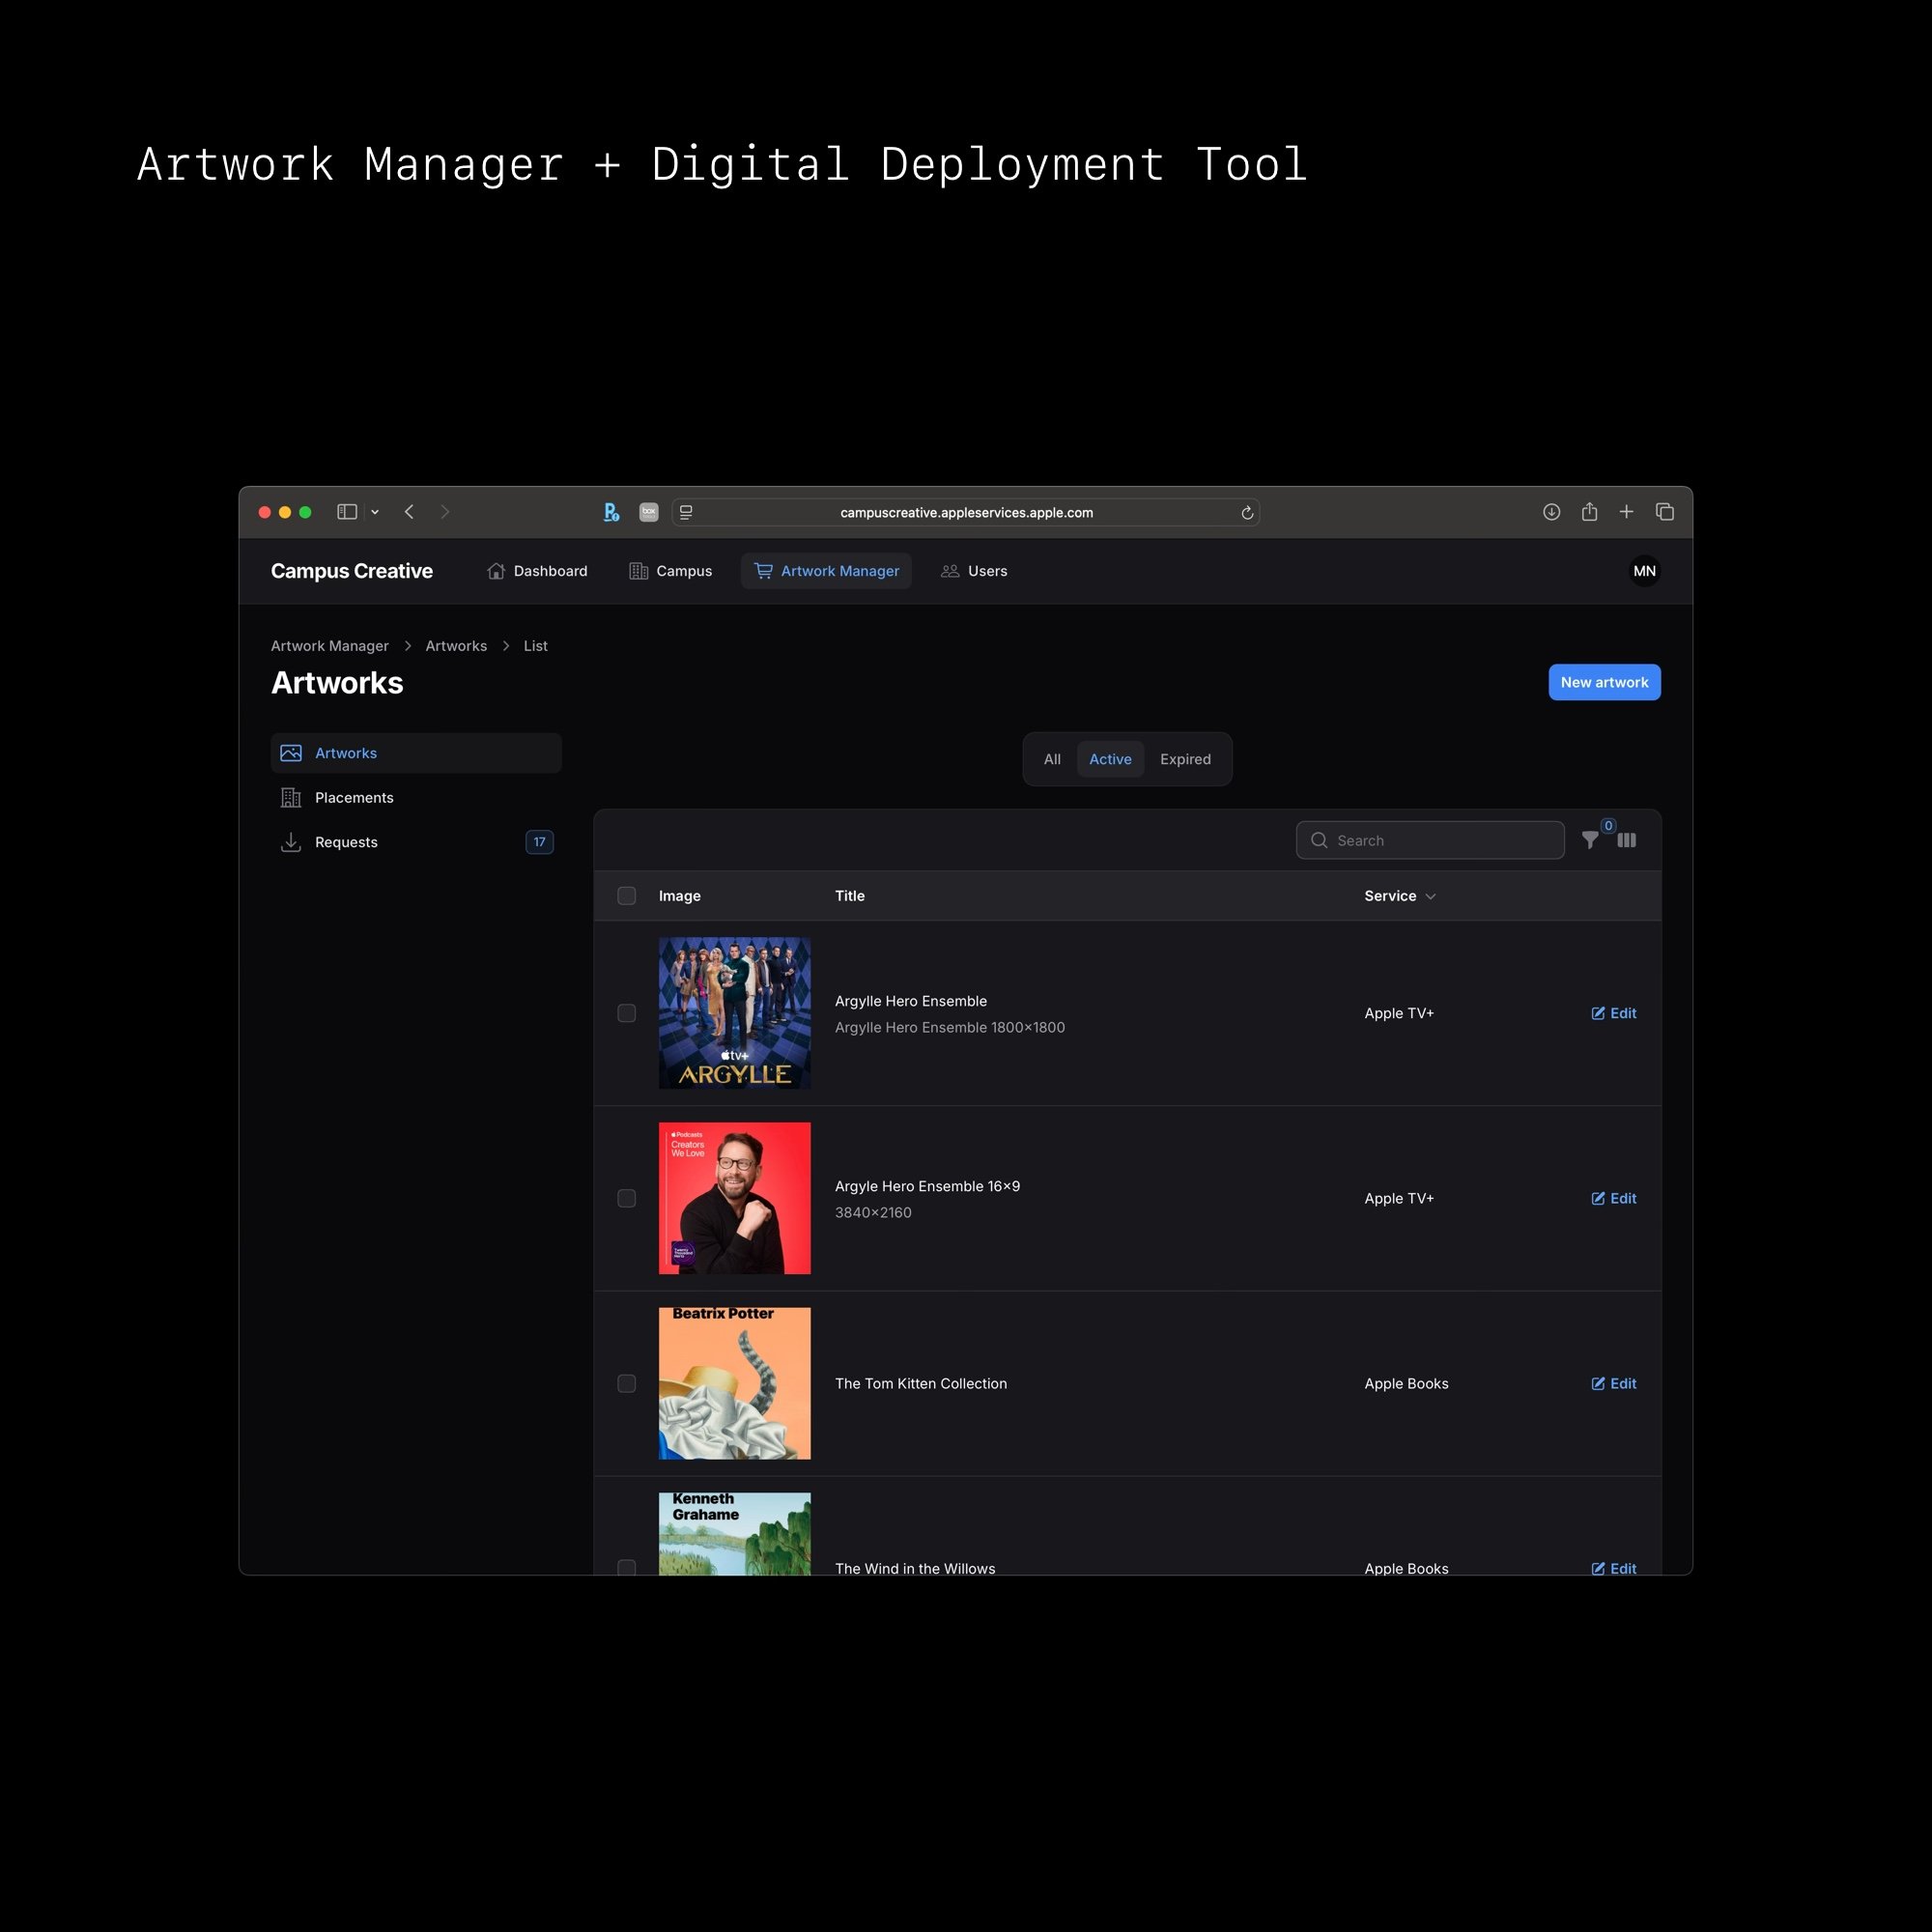This screenshot has height=1932, width=1932.
Task: Go back with the browser back arrow
Action: point(409,512)
